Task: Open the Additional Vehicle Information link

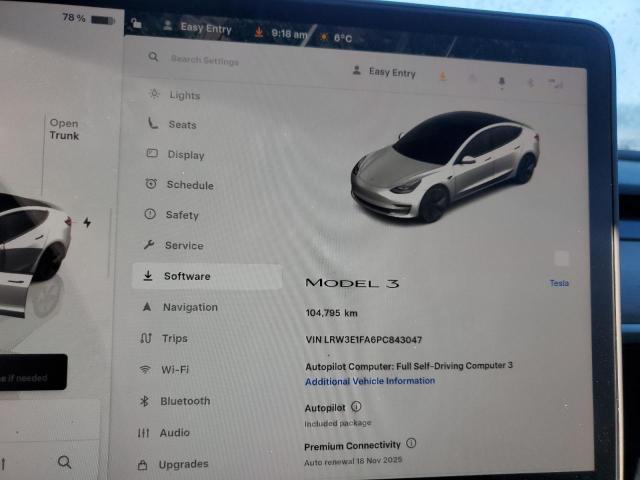Action: pos(370,381)
